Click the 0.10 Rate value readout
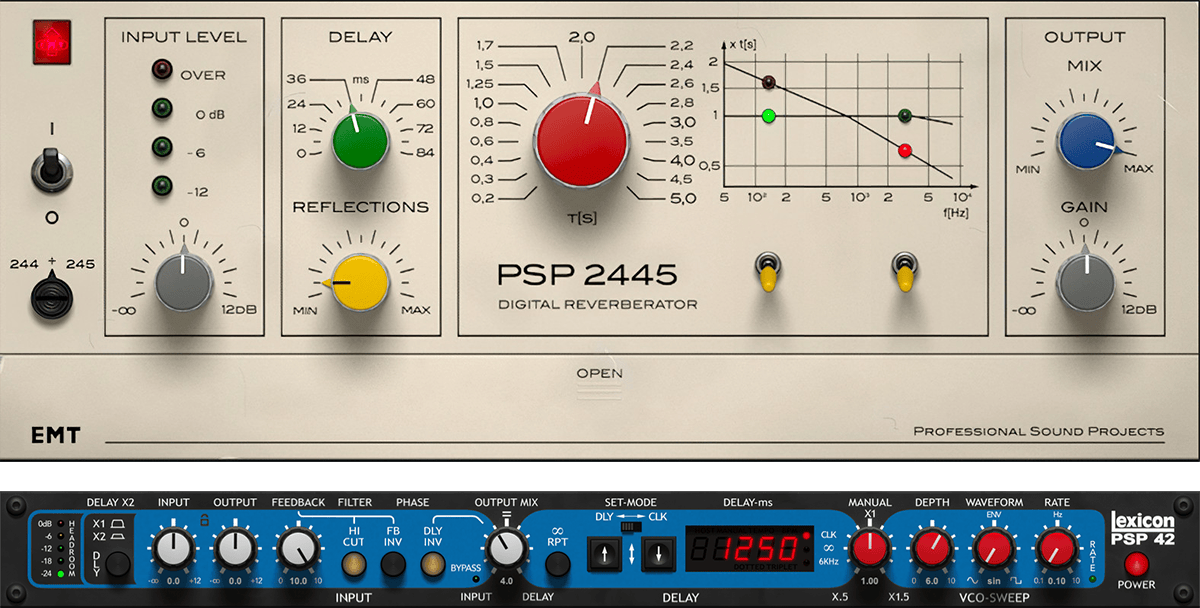Image resolution: width=1200 pixels, height=608 pixels. [1056, 581]
